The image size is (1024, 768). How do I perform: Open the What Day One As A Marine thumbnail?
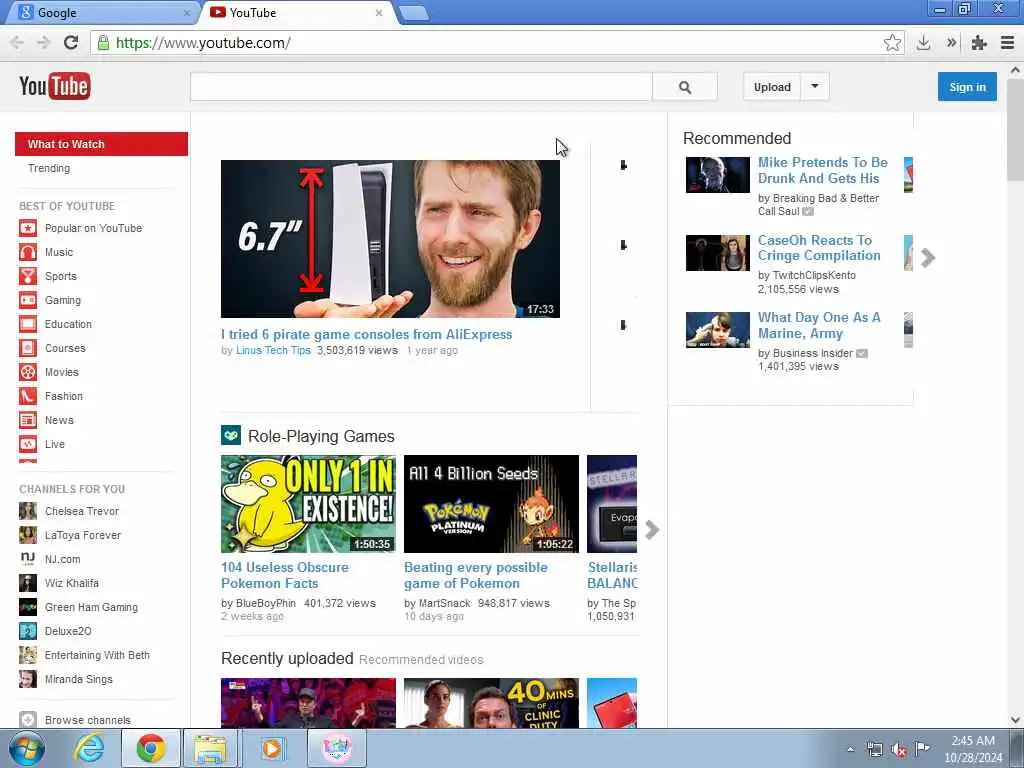pyautogui.click(x=718, y=330)
